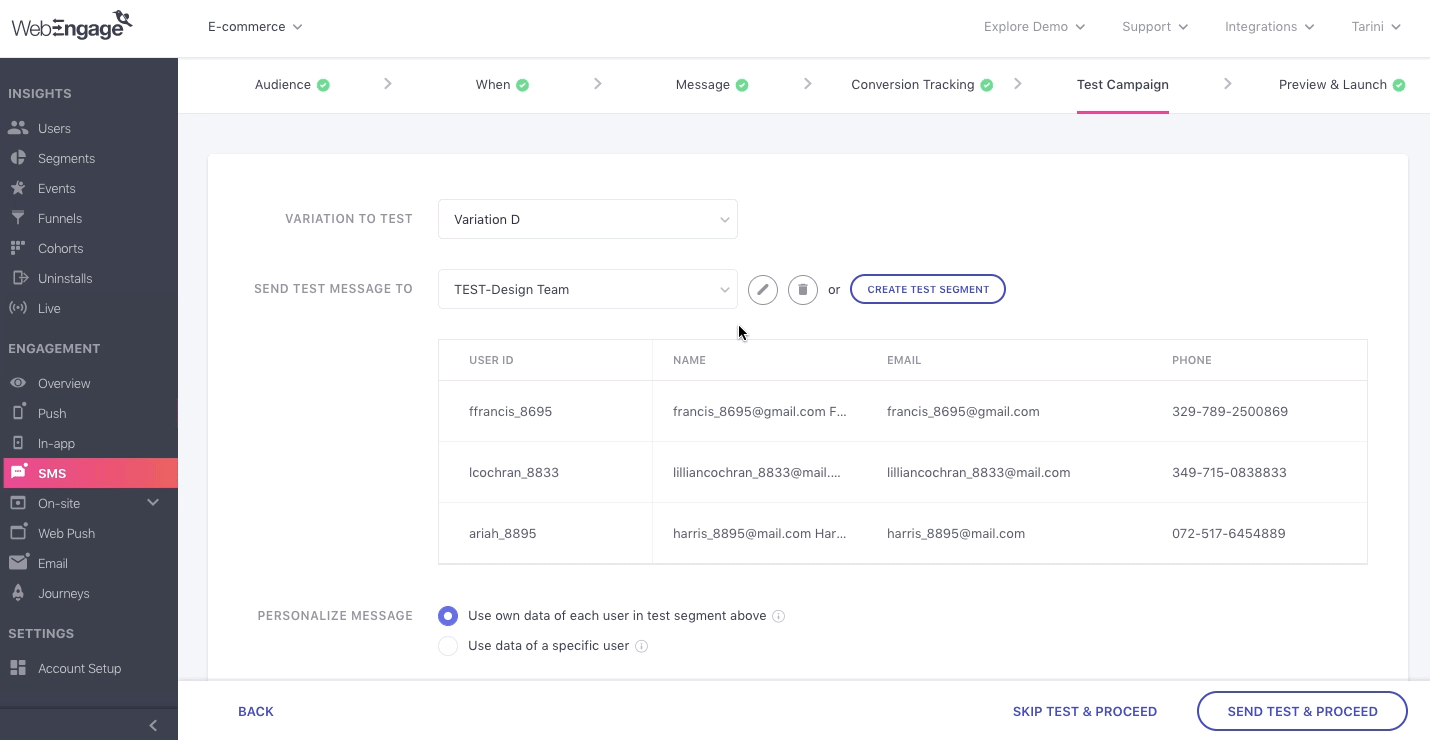Click Phone column header
The height and width of the screenshot is (740, 1430).
[1192, 360]
